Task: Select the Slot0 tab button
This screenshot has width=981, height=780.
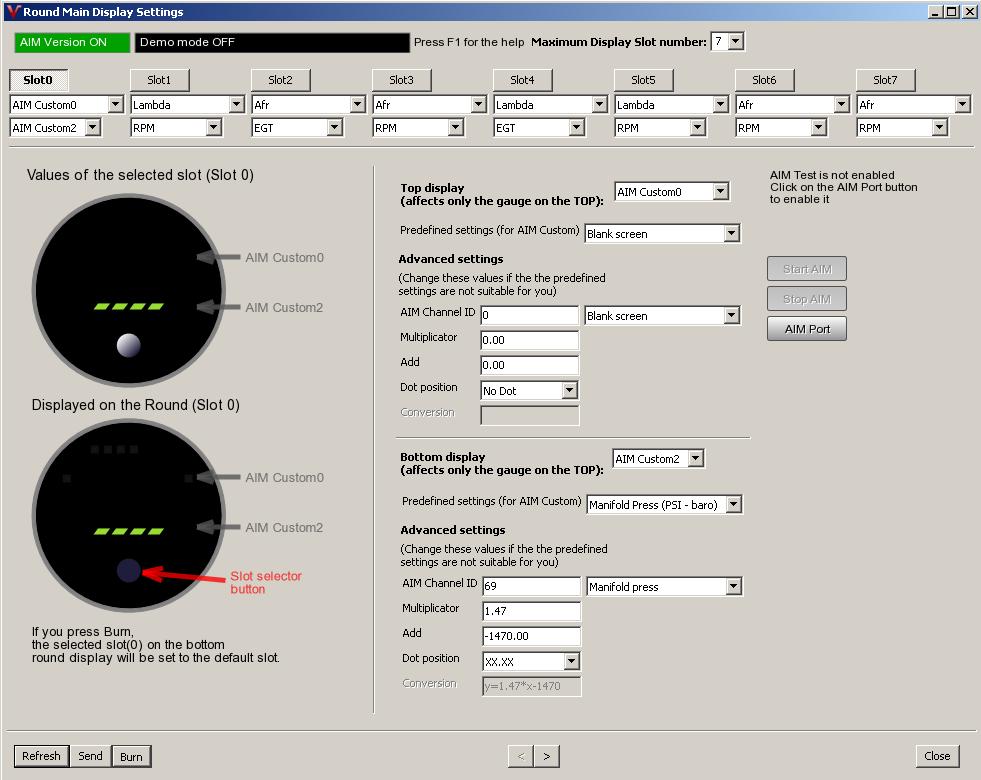Action: coord(38,80)
